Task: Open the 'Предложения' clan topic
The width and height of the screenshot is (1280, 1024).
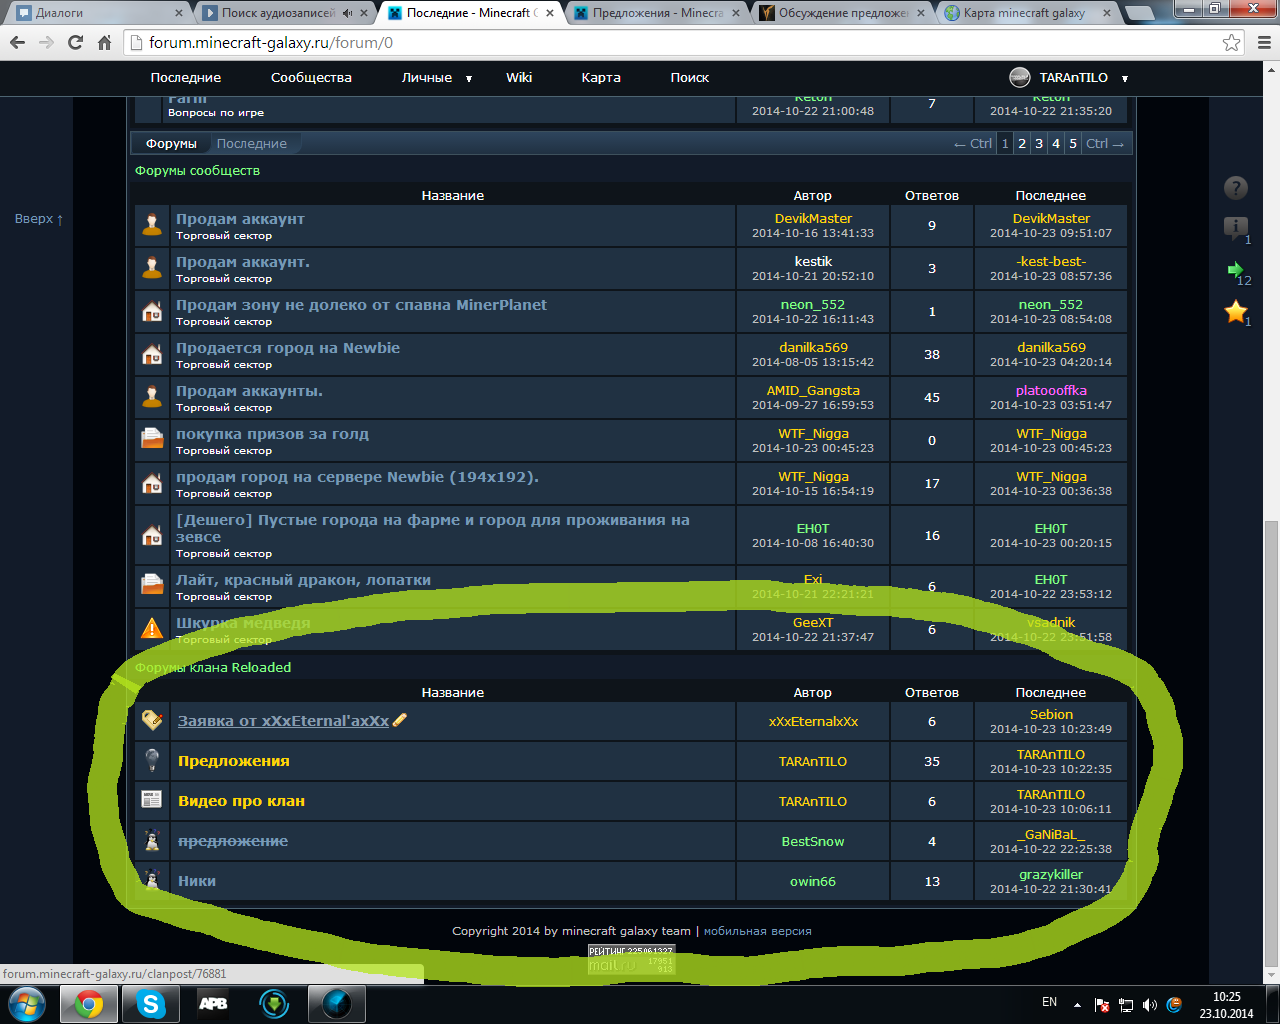Action: click(x=234, y=761)
